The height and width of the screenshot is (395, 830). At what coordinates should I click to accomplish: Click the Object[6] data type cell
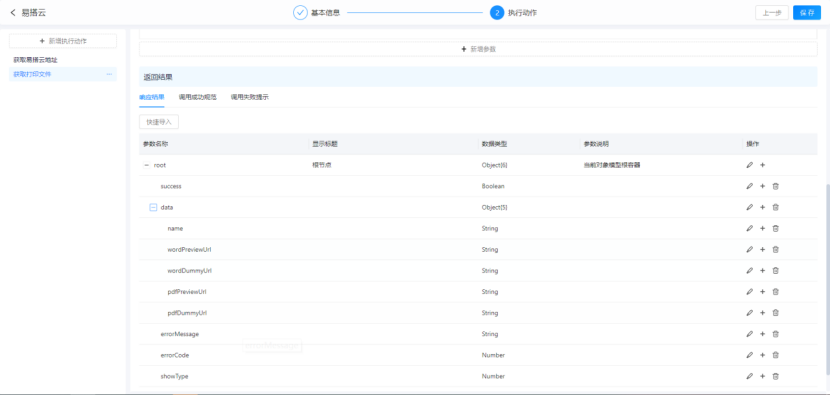494,165
